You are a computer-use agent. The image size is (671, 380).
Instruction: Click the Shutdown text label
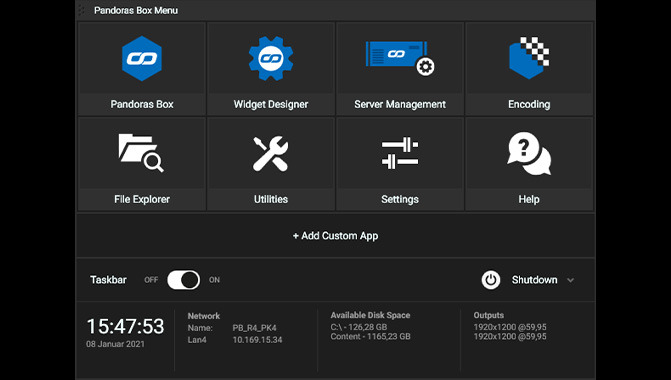534,280
